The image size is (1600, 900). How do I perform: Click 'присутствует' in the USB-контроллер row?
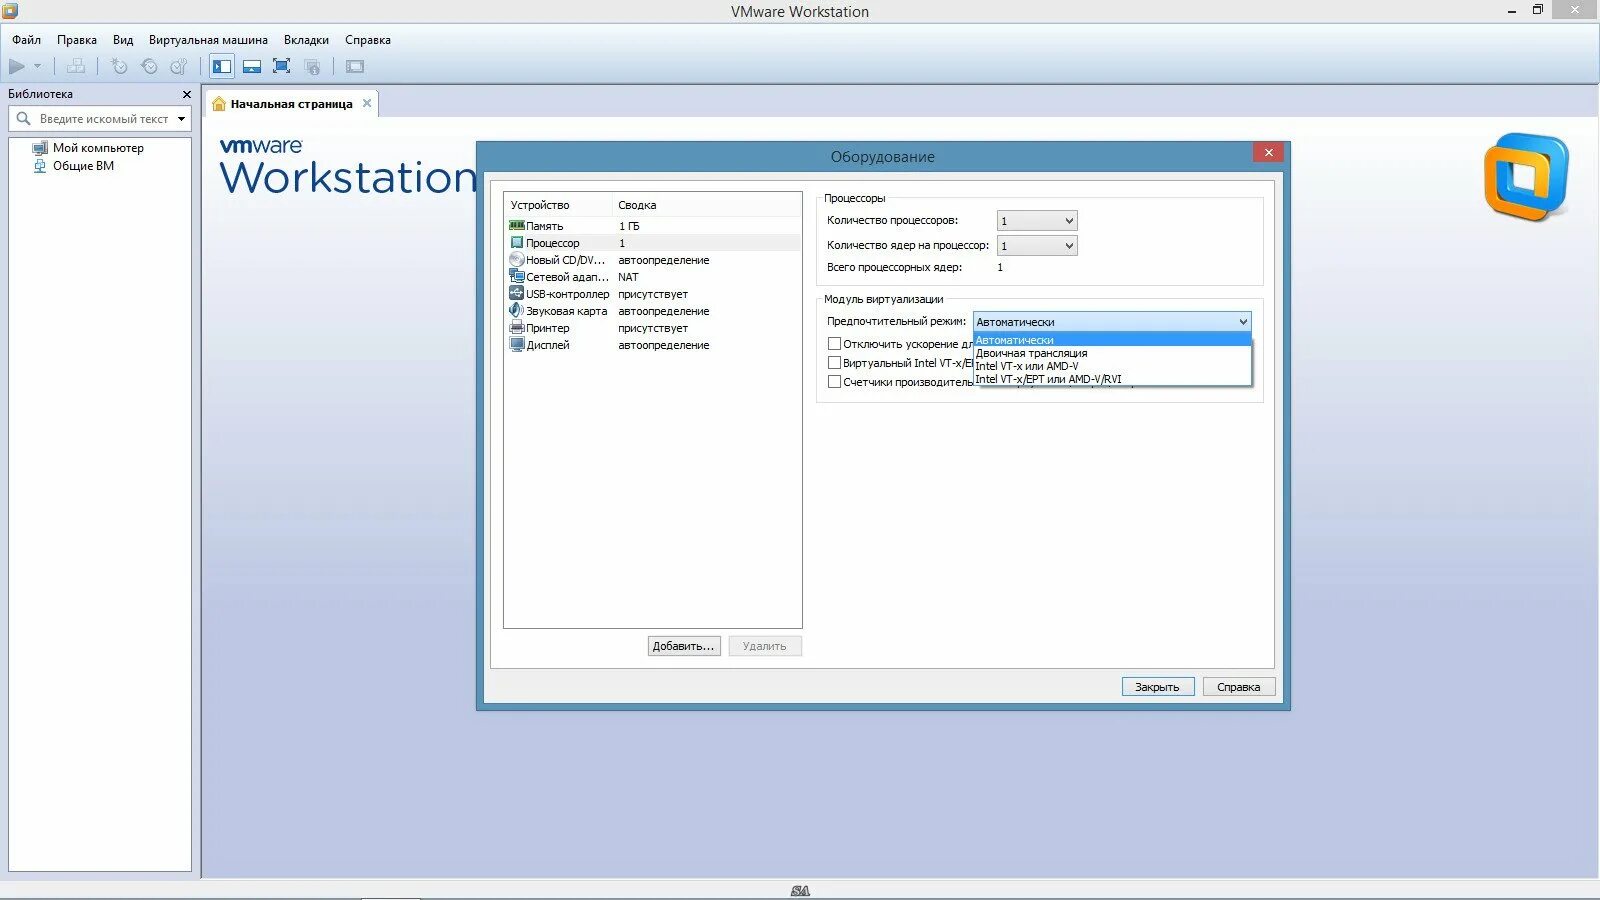653,294
